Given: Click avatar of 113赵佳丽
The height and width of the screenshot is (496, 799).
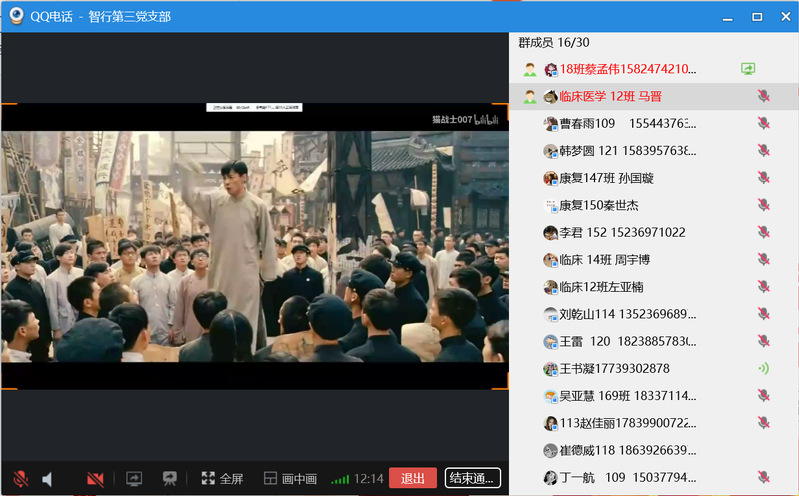Looking at the screenshot, I should pos(550,423).
